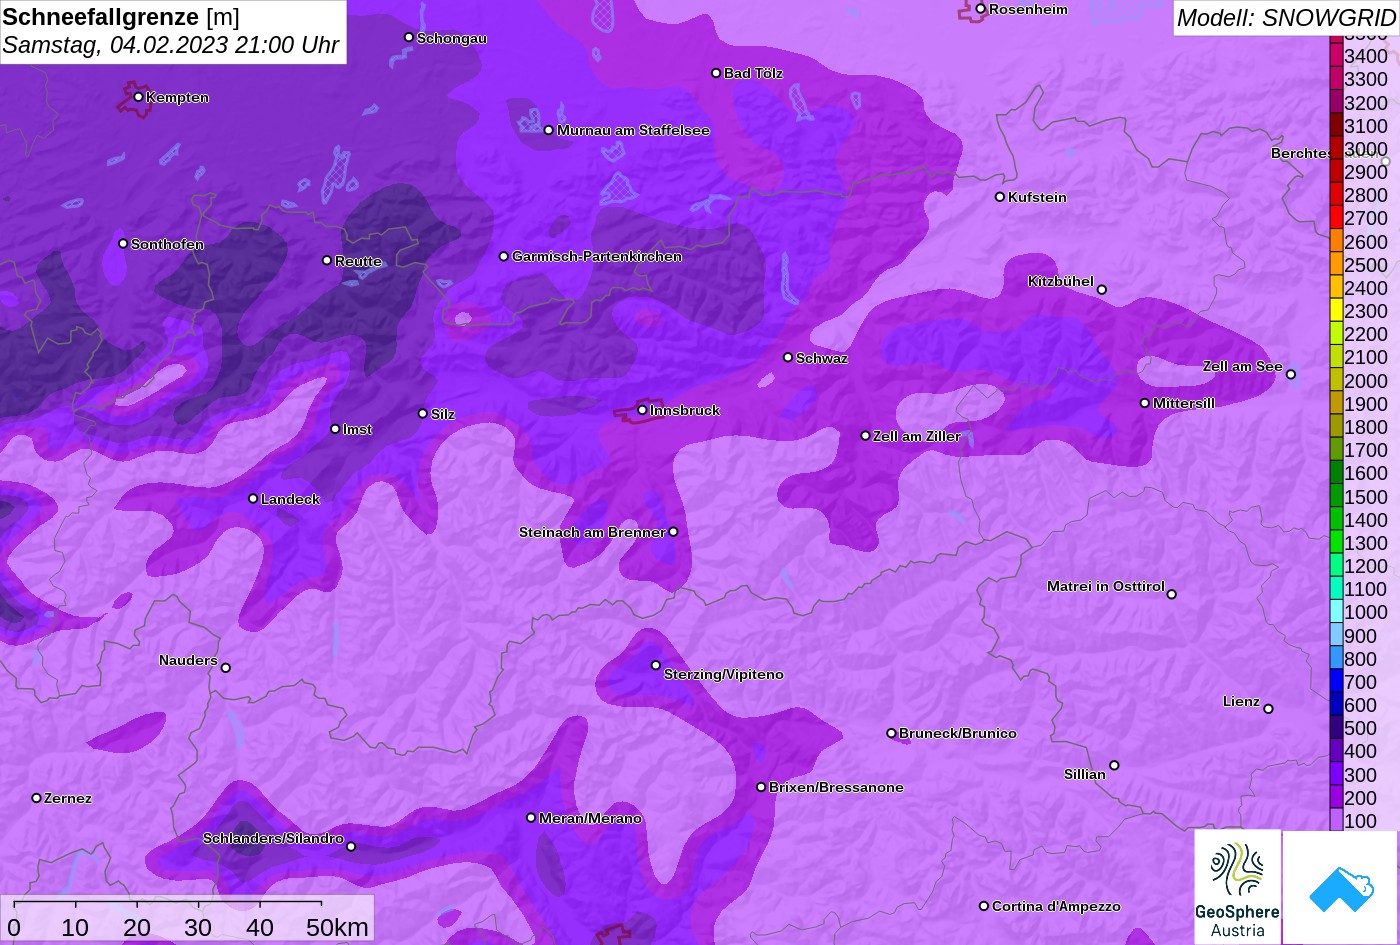This screenshot has height=945, width=1400.
Task: Click the Schongau location dot
Action: [409, 37]
